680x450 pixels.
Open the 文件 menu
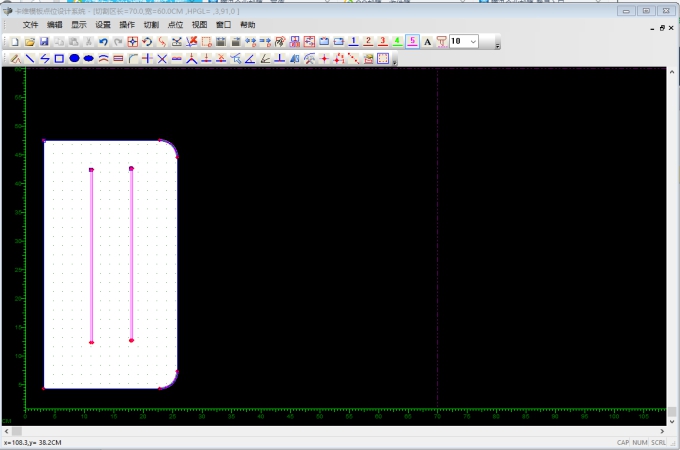30,25
